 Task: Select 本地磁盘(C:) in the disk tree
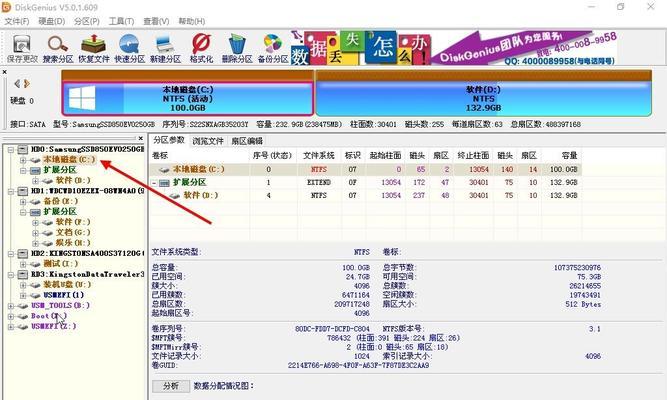pyautogui.click(x=69, y=160)
